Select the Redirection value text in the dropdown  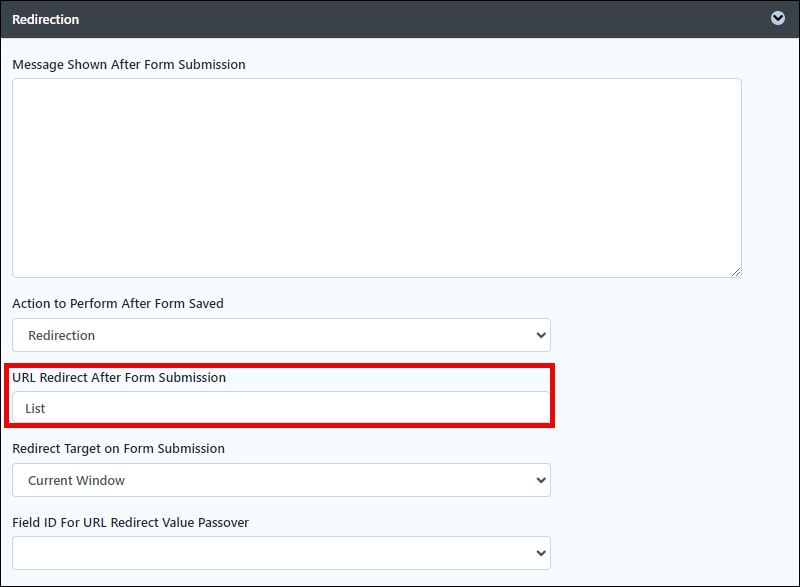tap(61, 336)
